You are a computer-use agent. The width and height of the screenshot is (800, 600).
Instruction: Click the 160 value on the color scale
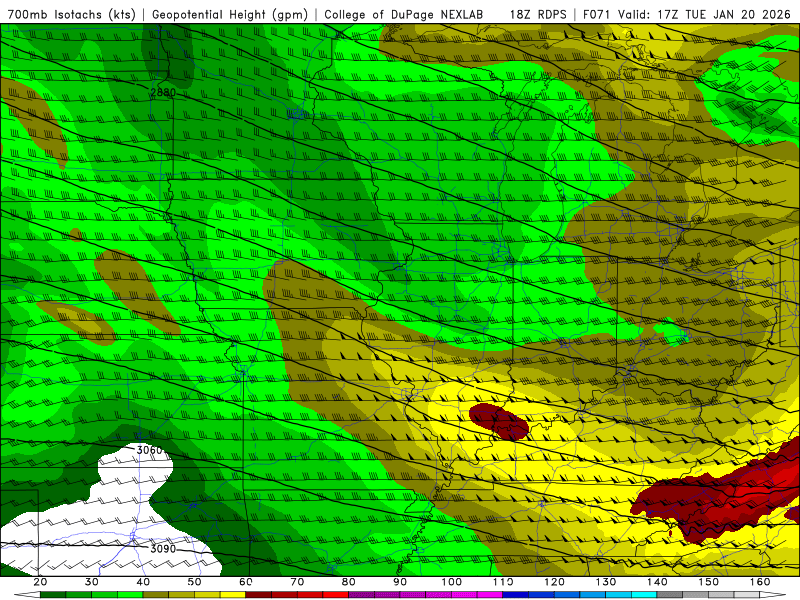(760, 582)
